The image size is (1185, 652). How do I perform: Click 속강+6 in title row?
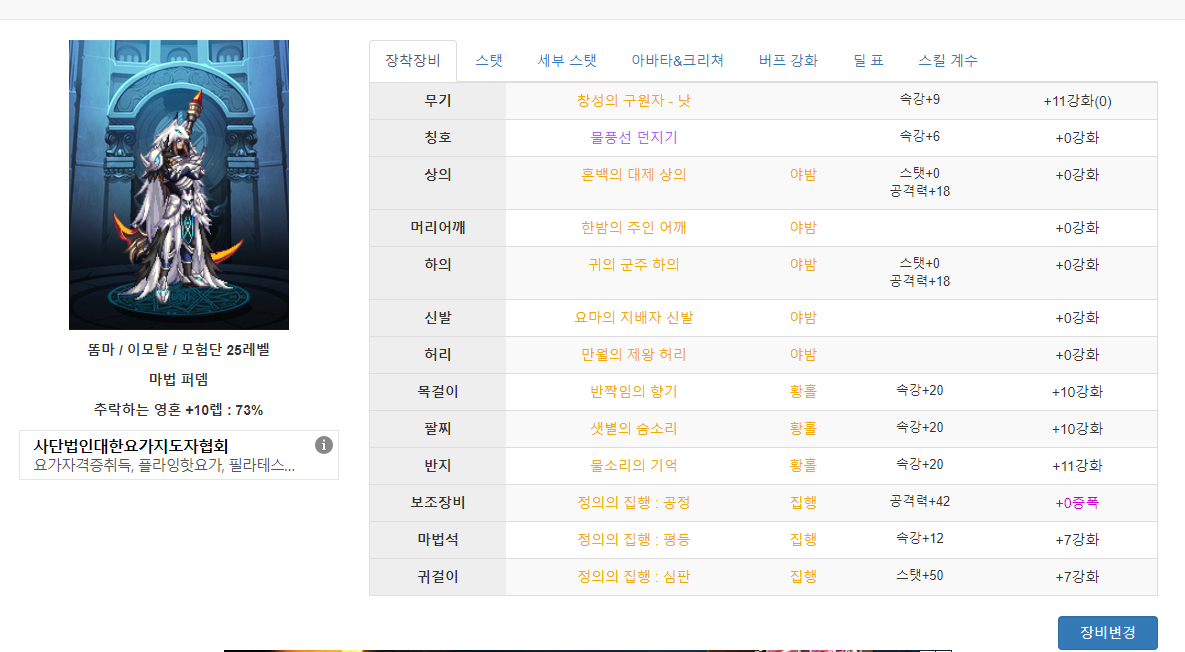coord(920,136)
